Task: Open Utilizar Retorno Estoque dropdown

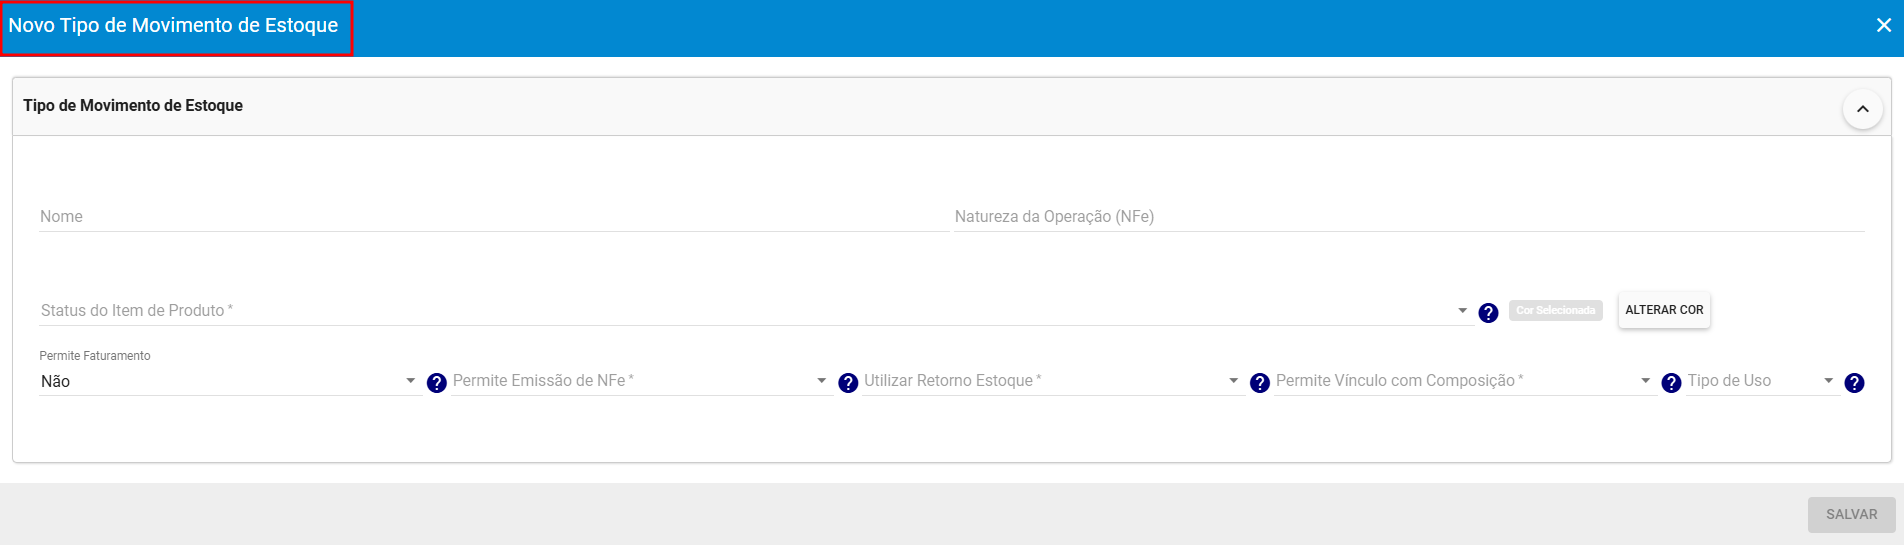Action: click(1053, 381)
